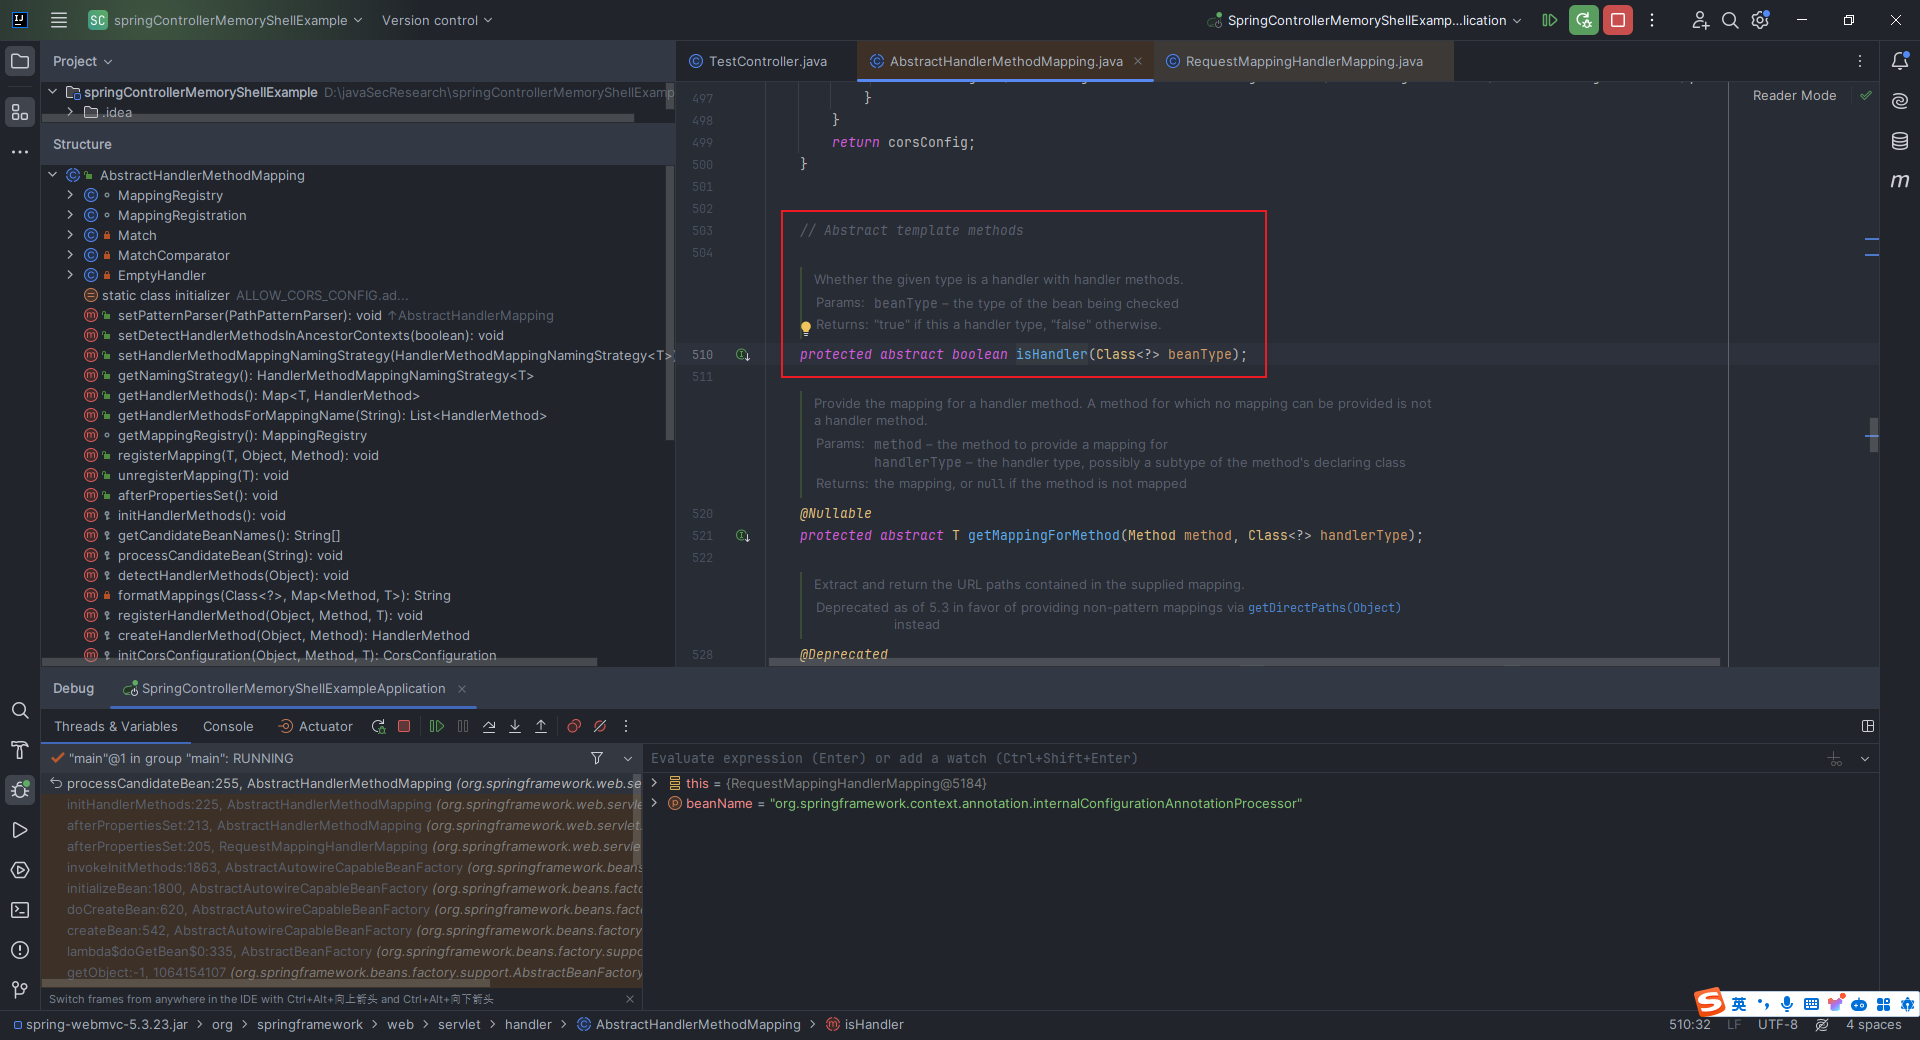Switch to TestController.java tab
The width and height of the screenshot is (1920, 1040).
767,61
